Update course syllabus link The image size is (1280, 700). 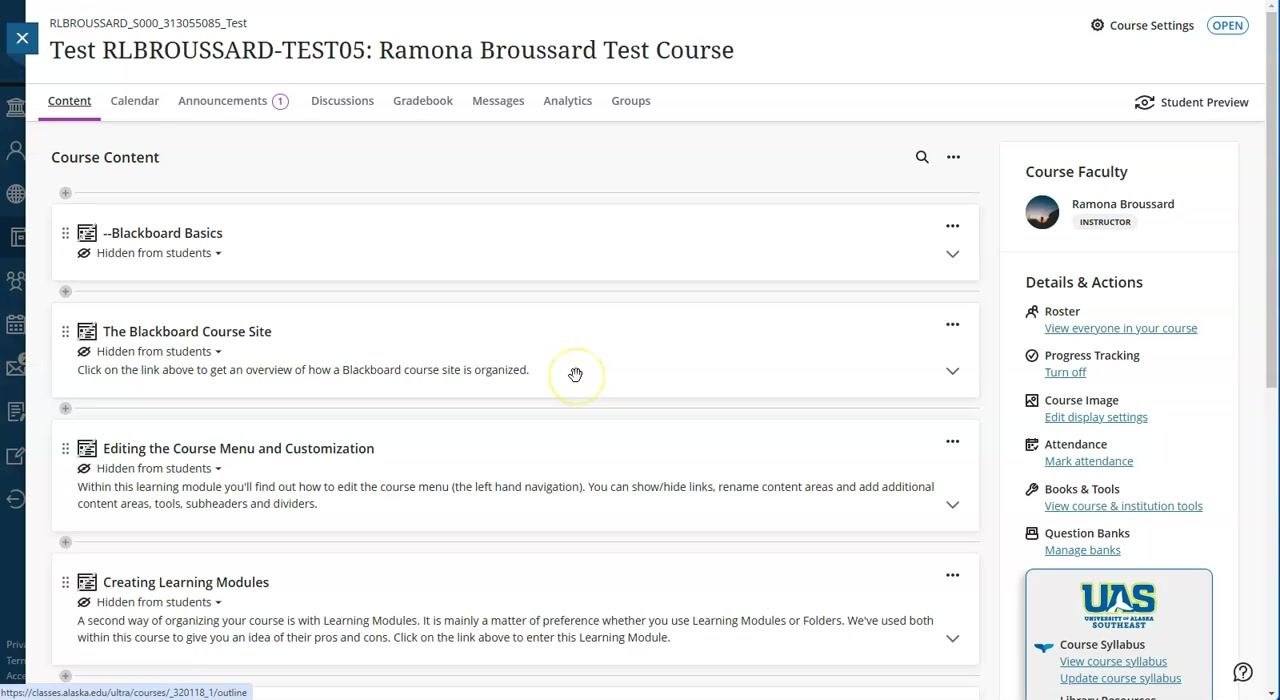1120,678
